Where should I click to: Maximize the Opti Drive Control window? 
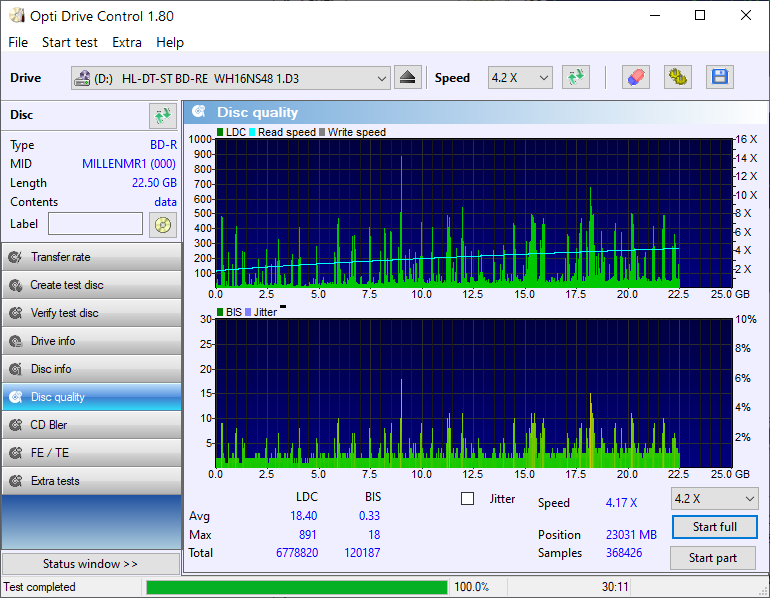pos(700,16)
